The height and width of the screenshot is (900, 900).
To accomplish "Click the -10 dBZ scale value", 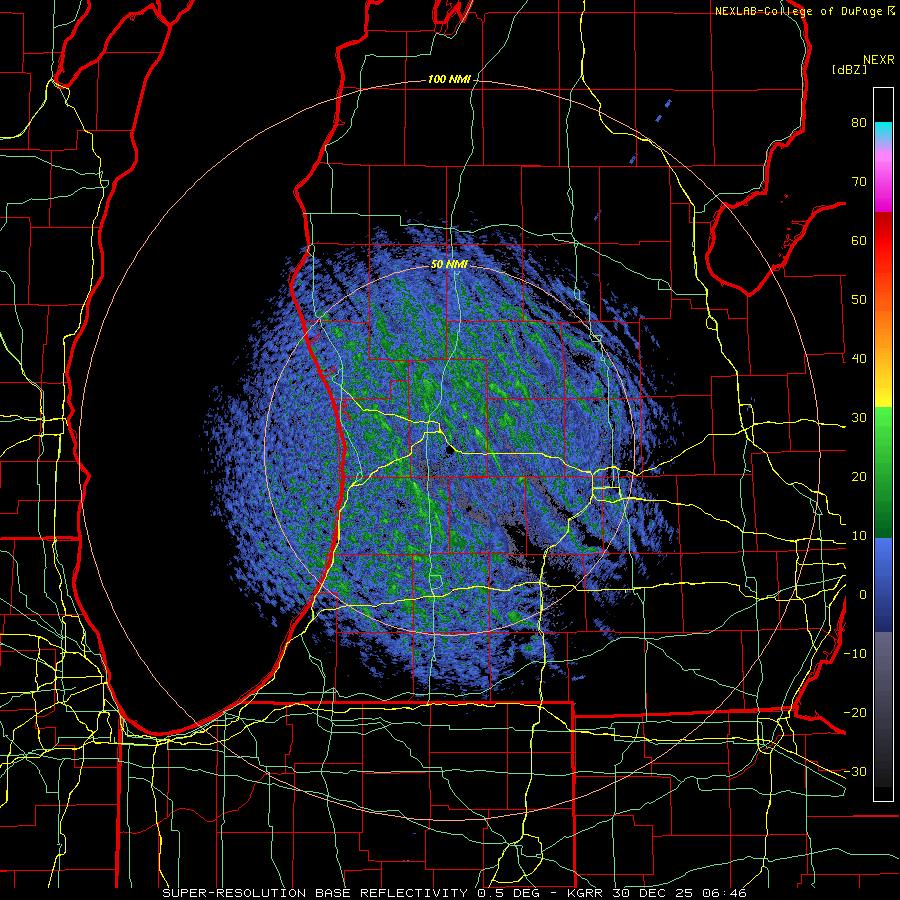I will point(855,654).
